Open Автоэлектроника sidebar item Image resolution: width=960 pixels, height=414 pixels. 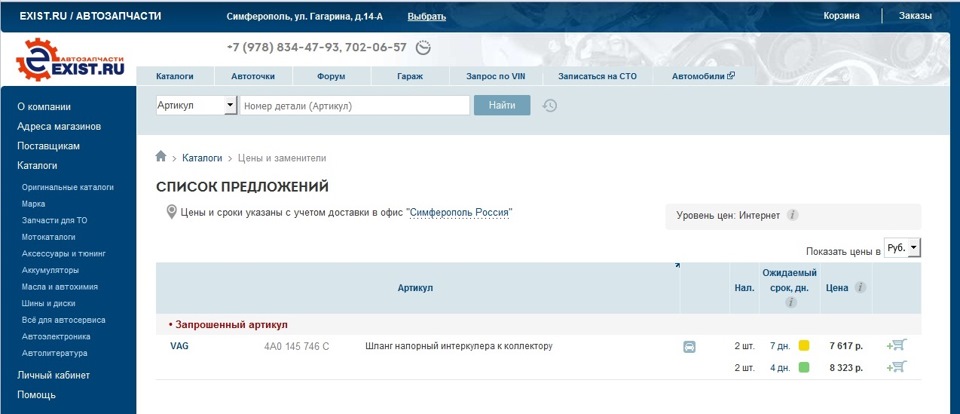tap(56, 336)
